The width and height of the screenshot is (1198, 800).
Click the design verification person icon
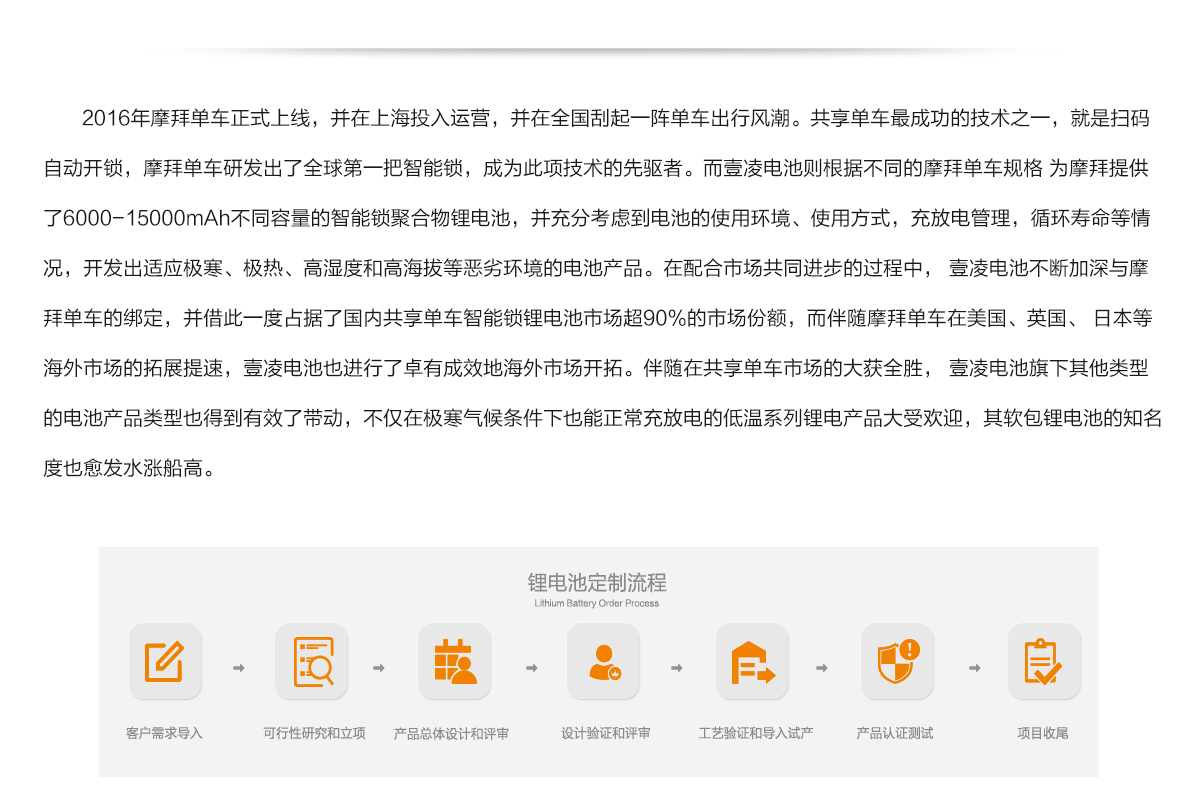coord(603,661)
